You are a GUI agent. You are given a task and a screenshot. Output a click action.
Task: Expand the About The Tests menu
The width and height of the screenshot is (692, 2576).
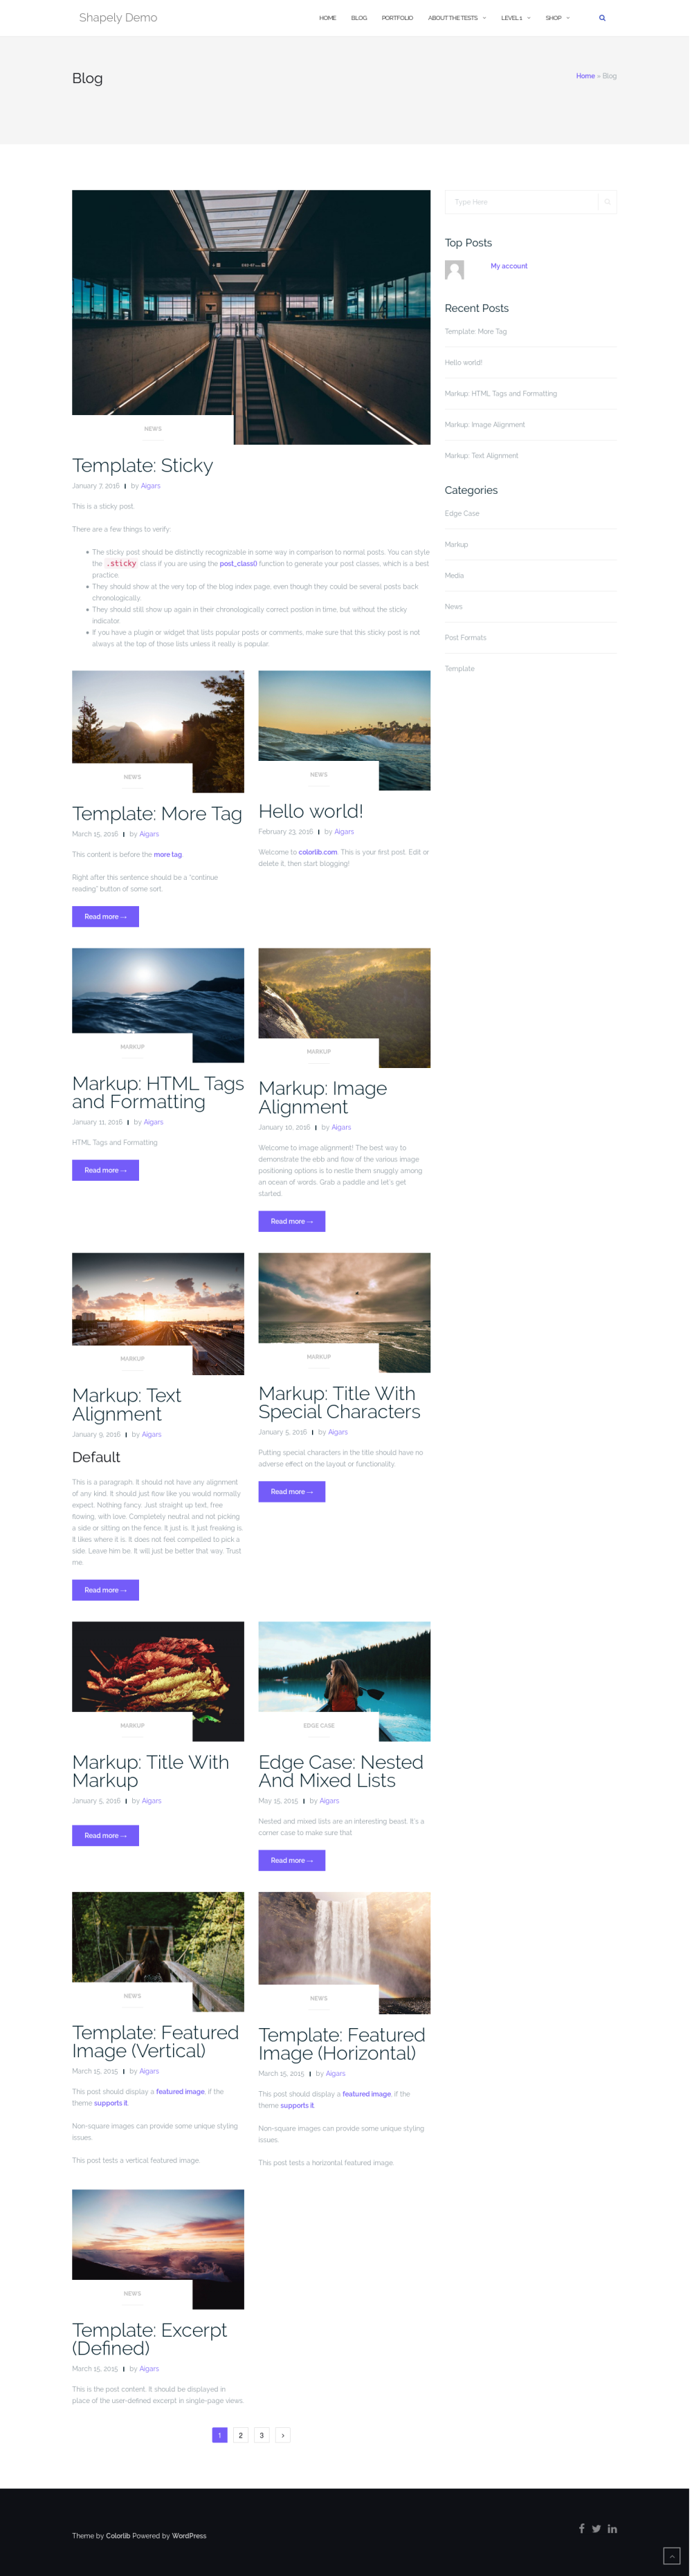[458, 18]
